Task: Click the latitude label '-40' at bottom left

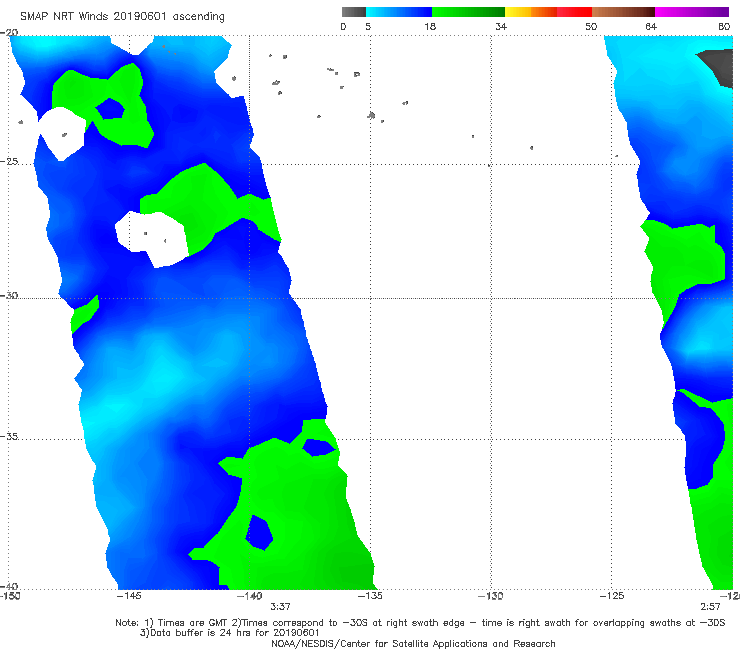Action: pyautogui.click(x=9, y=586)
